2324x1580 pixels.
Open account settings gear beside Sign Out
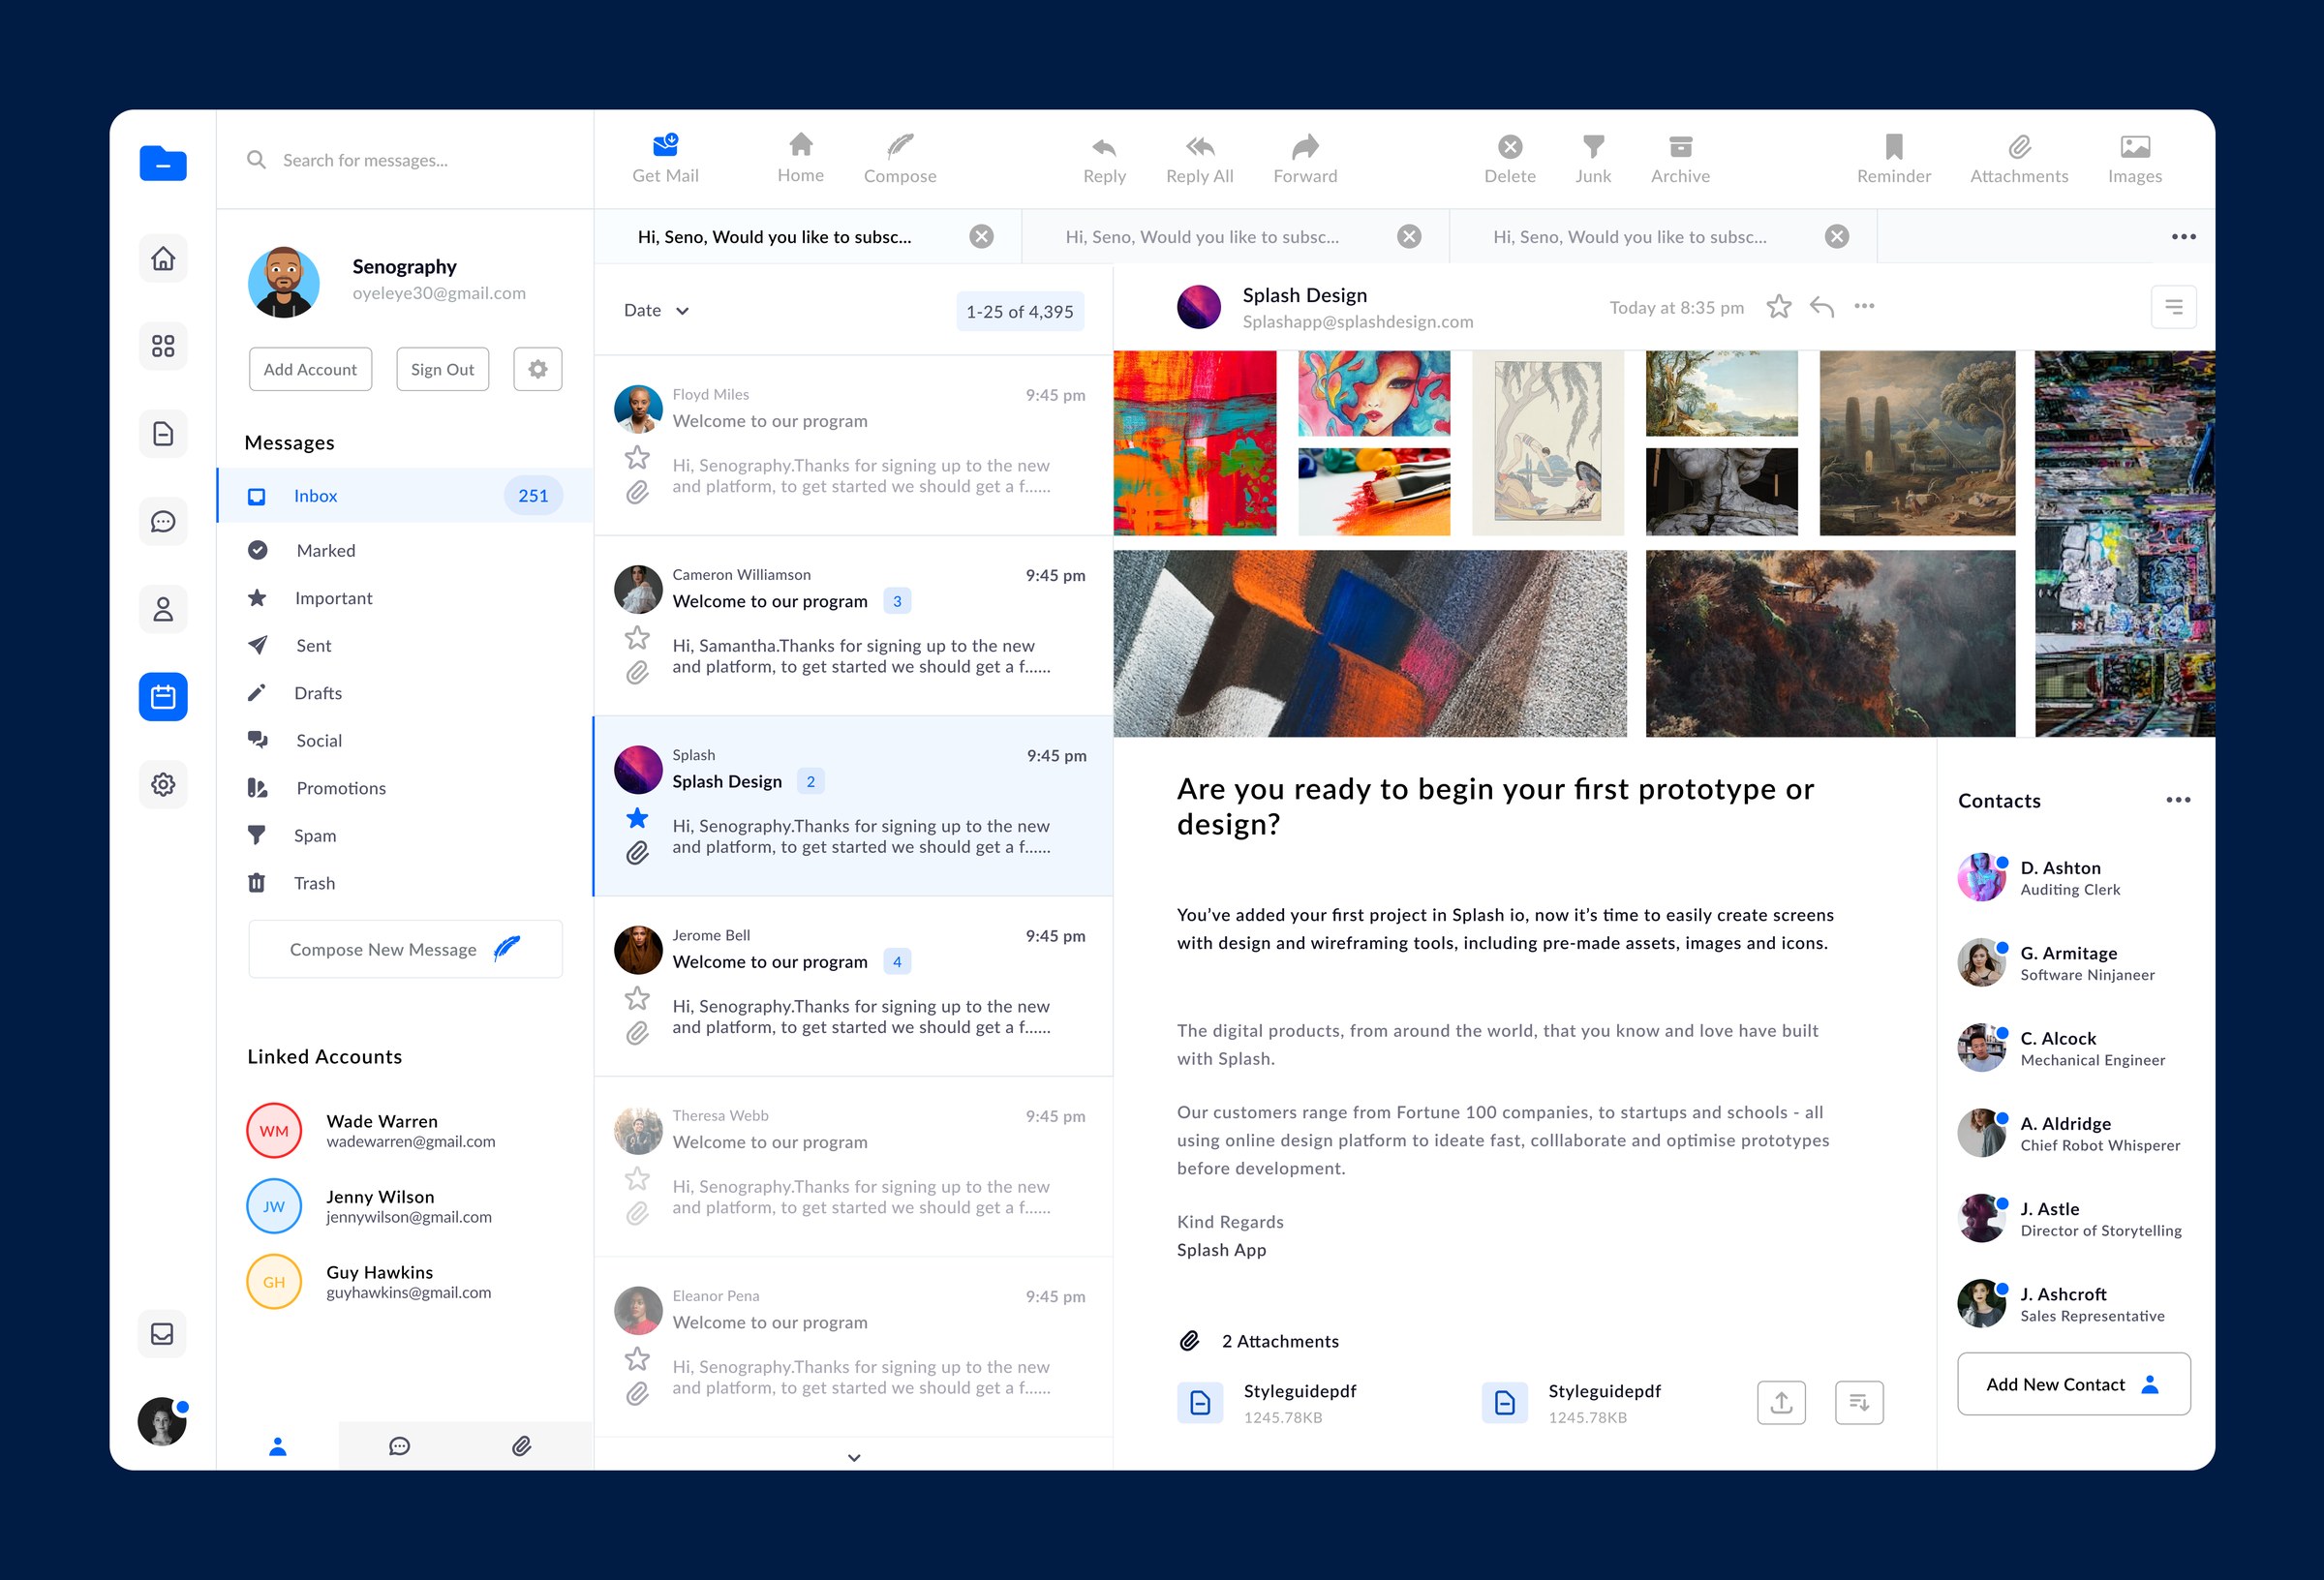click(x=538, y=369)
